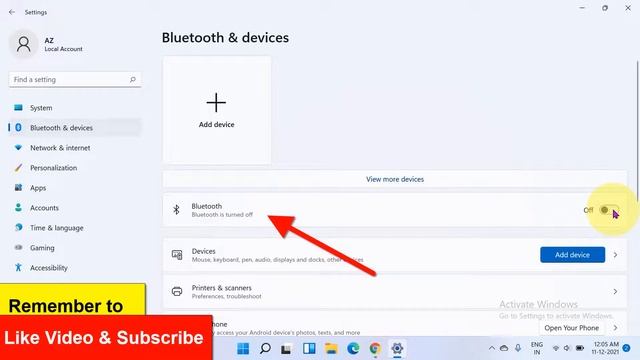Click the Time & language globe icon
640x360 pixels.
coord(18,227)
